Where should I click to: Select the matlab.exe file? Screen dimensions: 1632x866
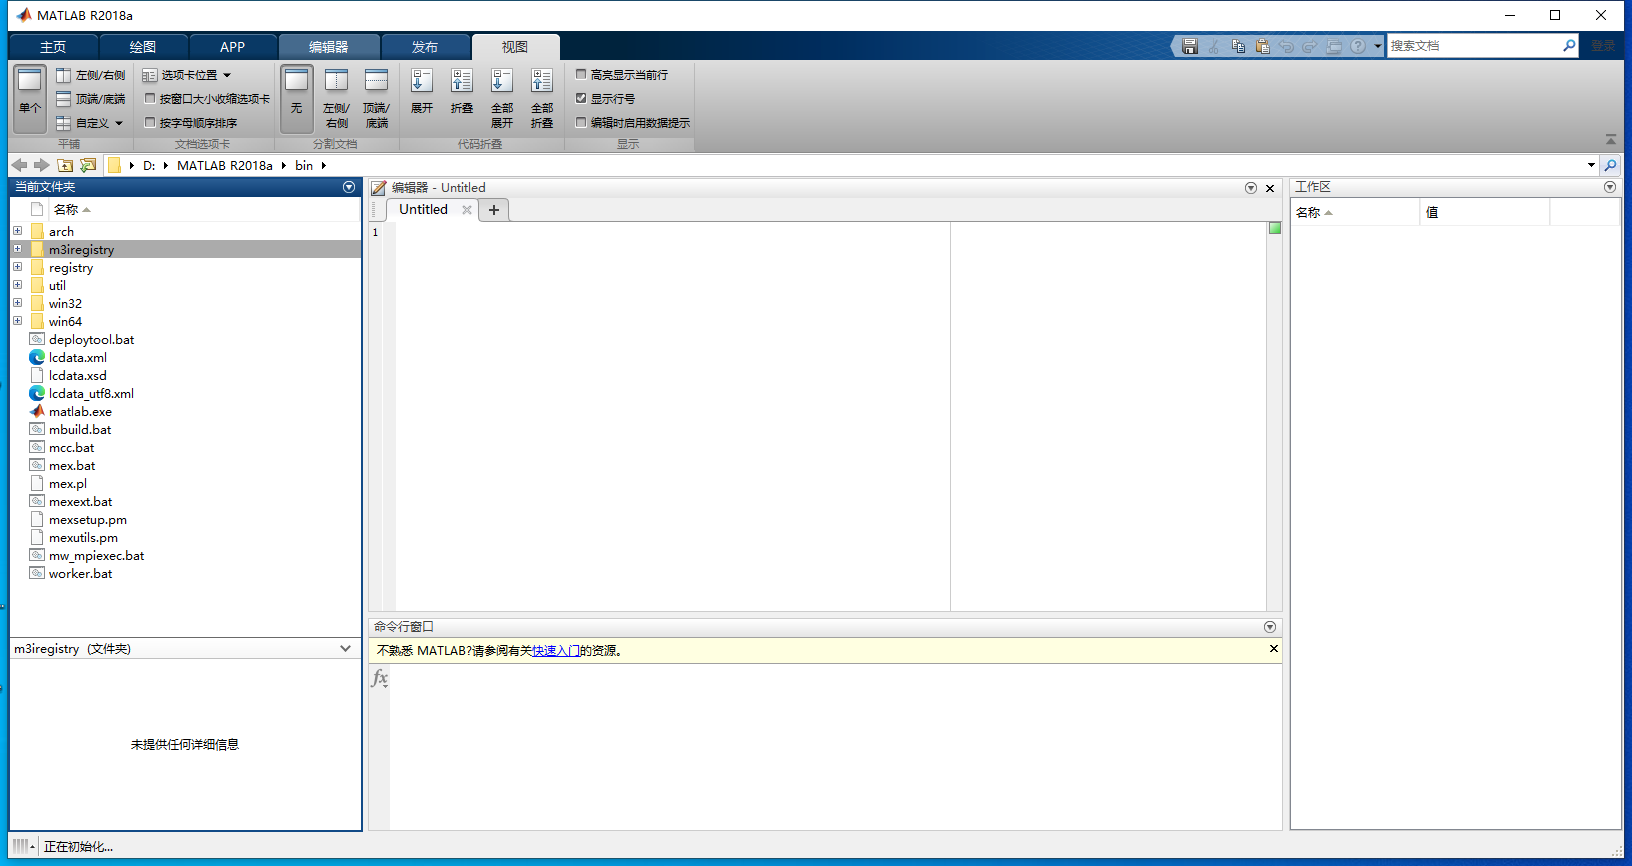(x=80, y=412)
